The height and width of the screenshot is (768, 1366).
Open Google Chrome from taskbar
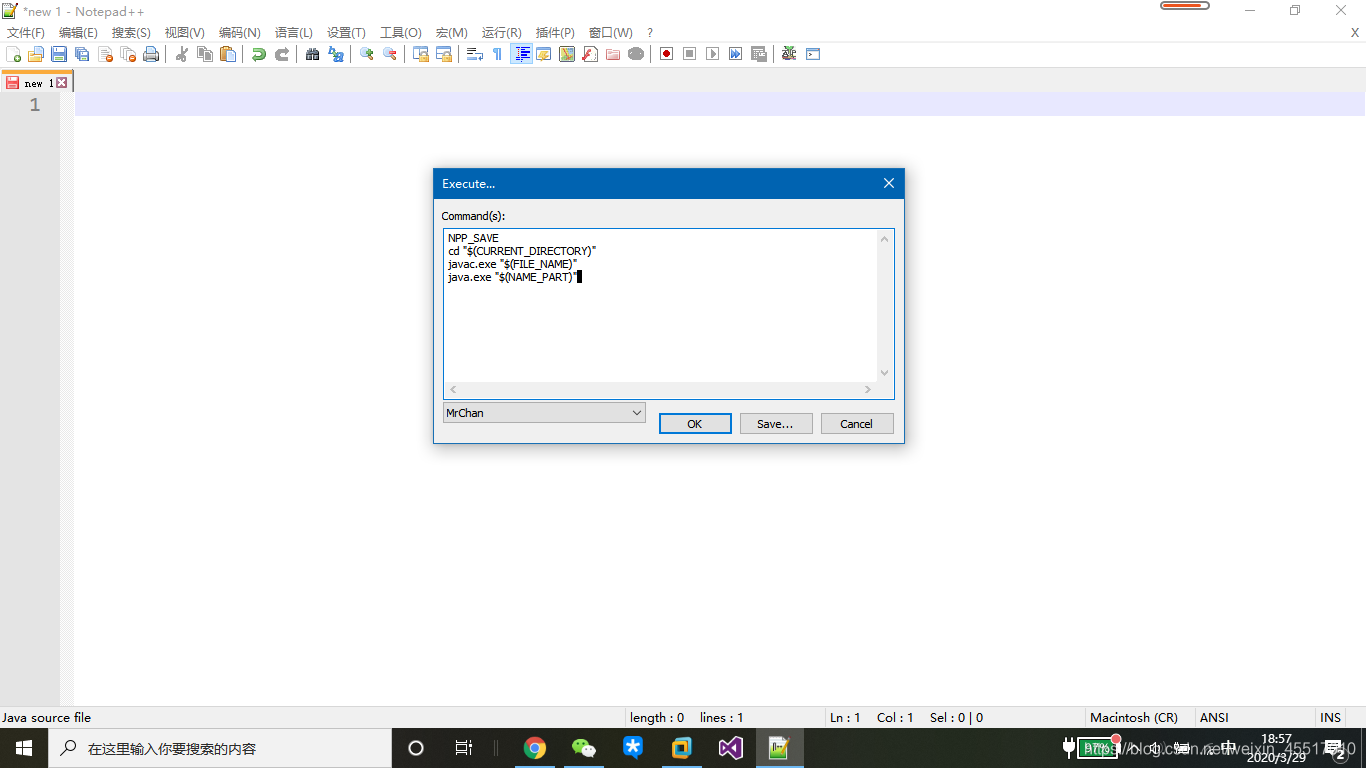[535, 748]
